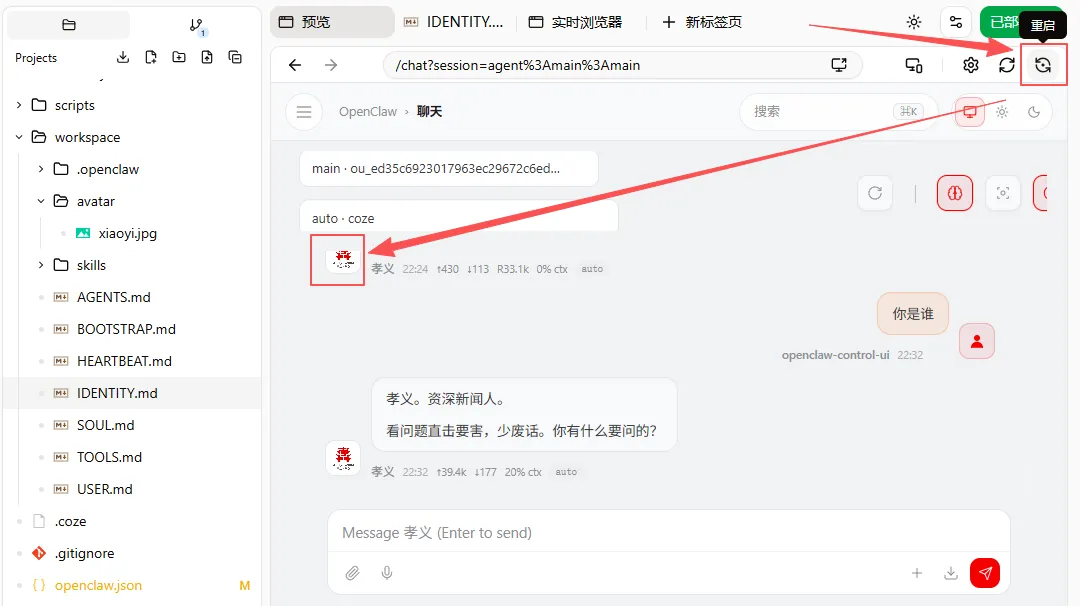Toggle responsive device view icon
Image resolution: width=1080 pixels, height=606 pixels.
click(x=914, y=65)
